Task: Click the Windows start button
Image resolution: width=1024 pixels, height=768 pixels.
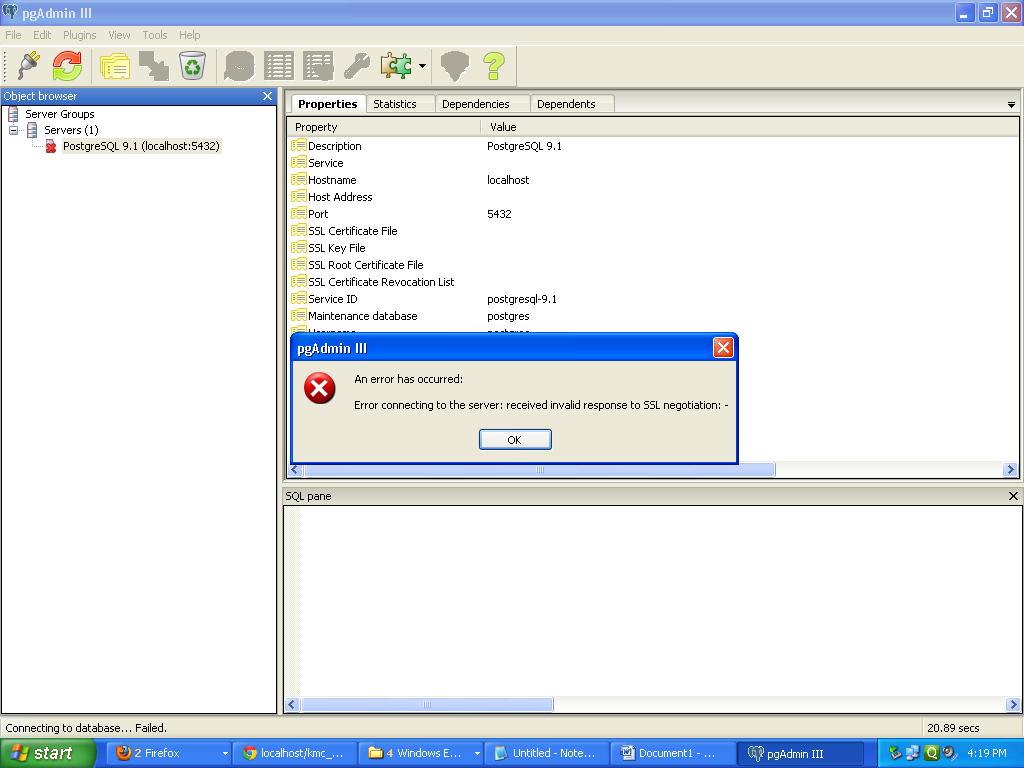Action: (48, 753)
